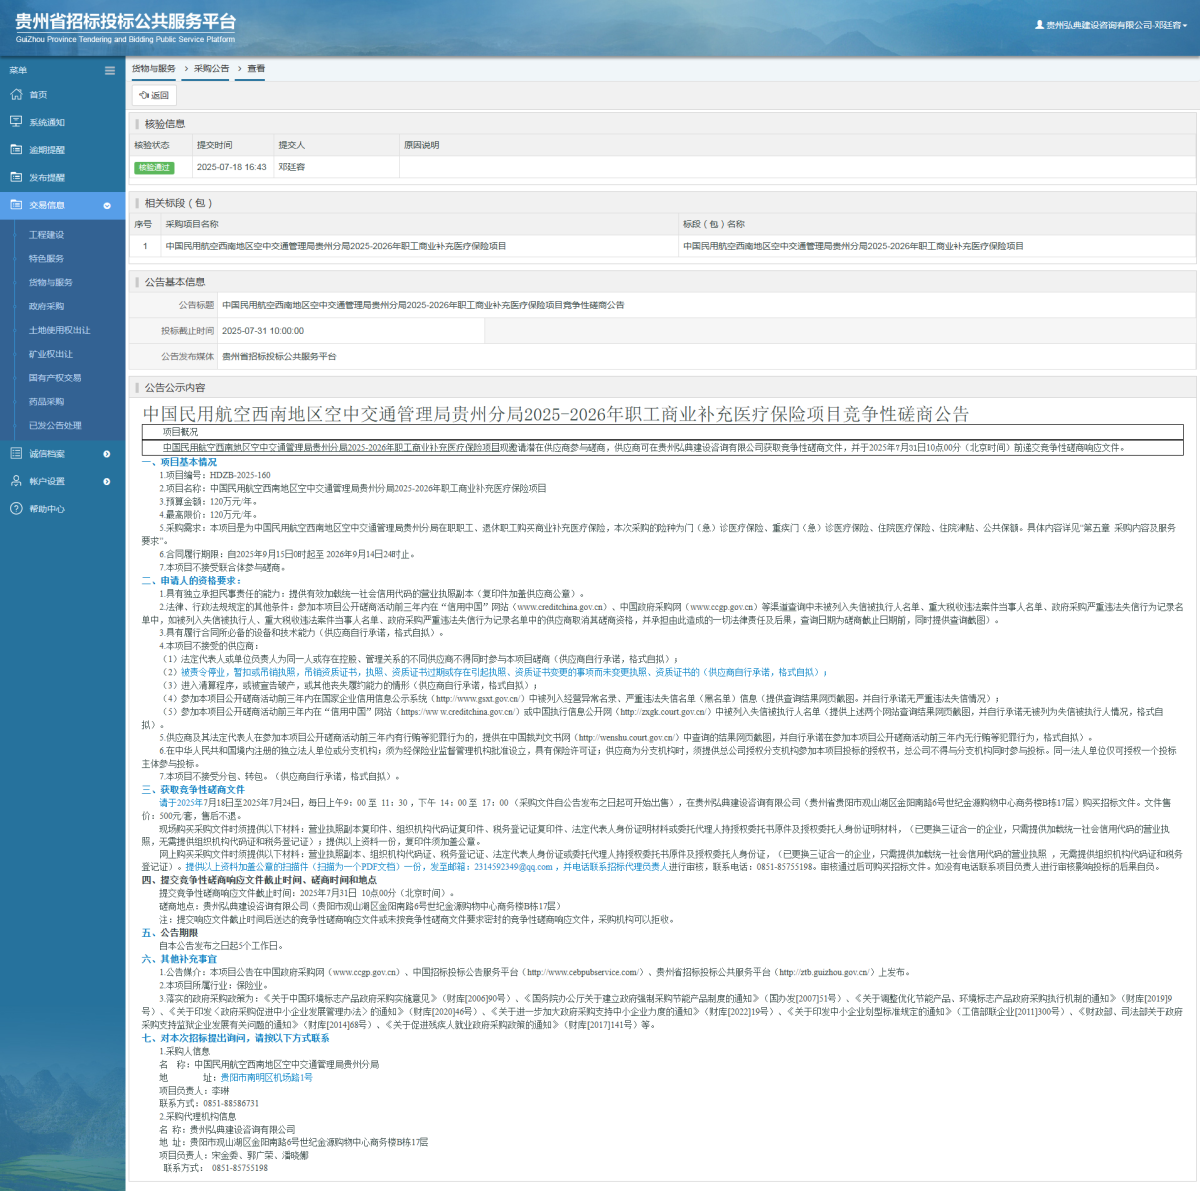
Task: Open the user account dropdown at top right
Action: pos(1111,25)
